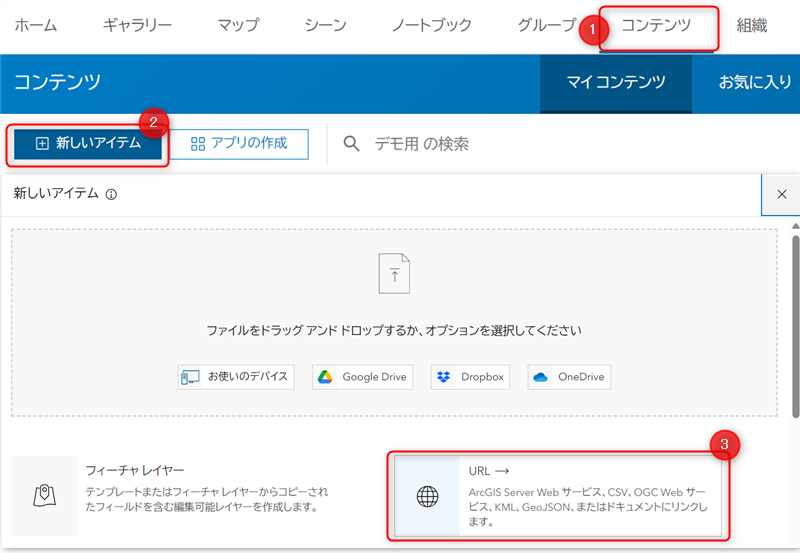
Task: Close the 新しいアイテム dialog
Action: (x=781, y=194)
